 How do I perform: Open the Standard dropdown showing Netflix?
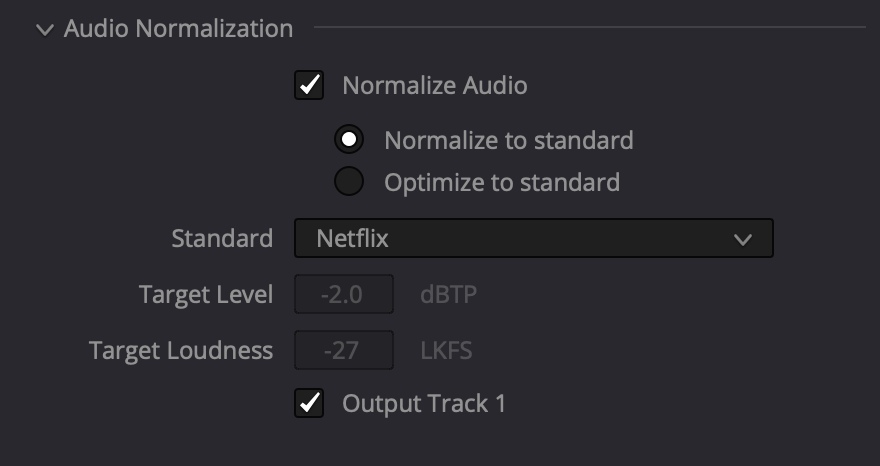pyautogui.click(x=533, y=239)
